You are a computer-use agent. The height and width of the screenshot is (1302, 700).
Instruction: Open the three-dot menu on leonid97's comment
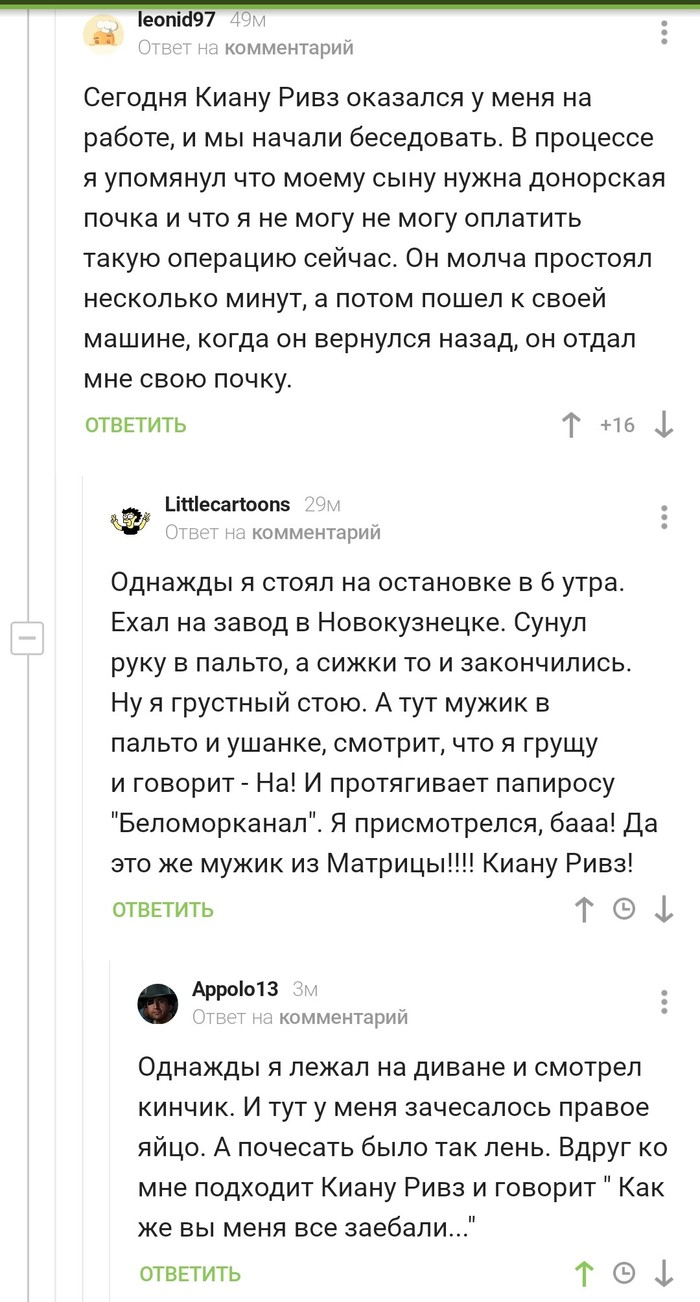coord(662,32)
